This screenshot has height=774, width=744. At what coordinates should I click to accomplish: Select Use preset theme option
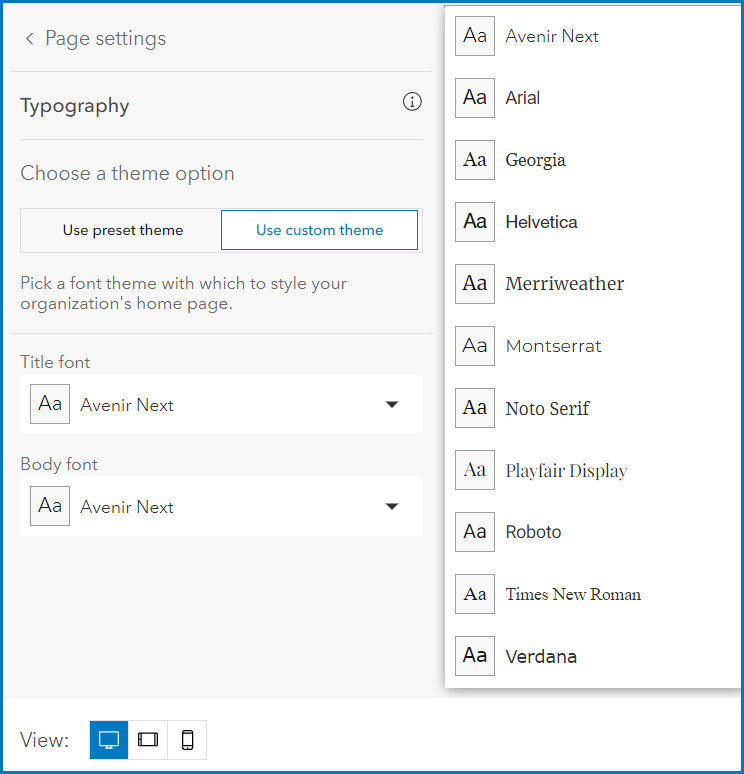tap(122, 230)
